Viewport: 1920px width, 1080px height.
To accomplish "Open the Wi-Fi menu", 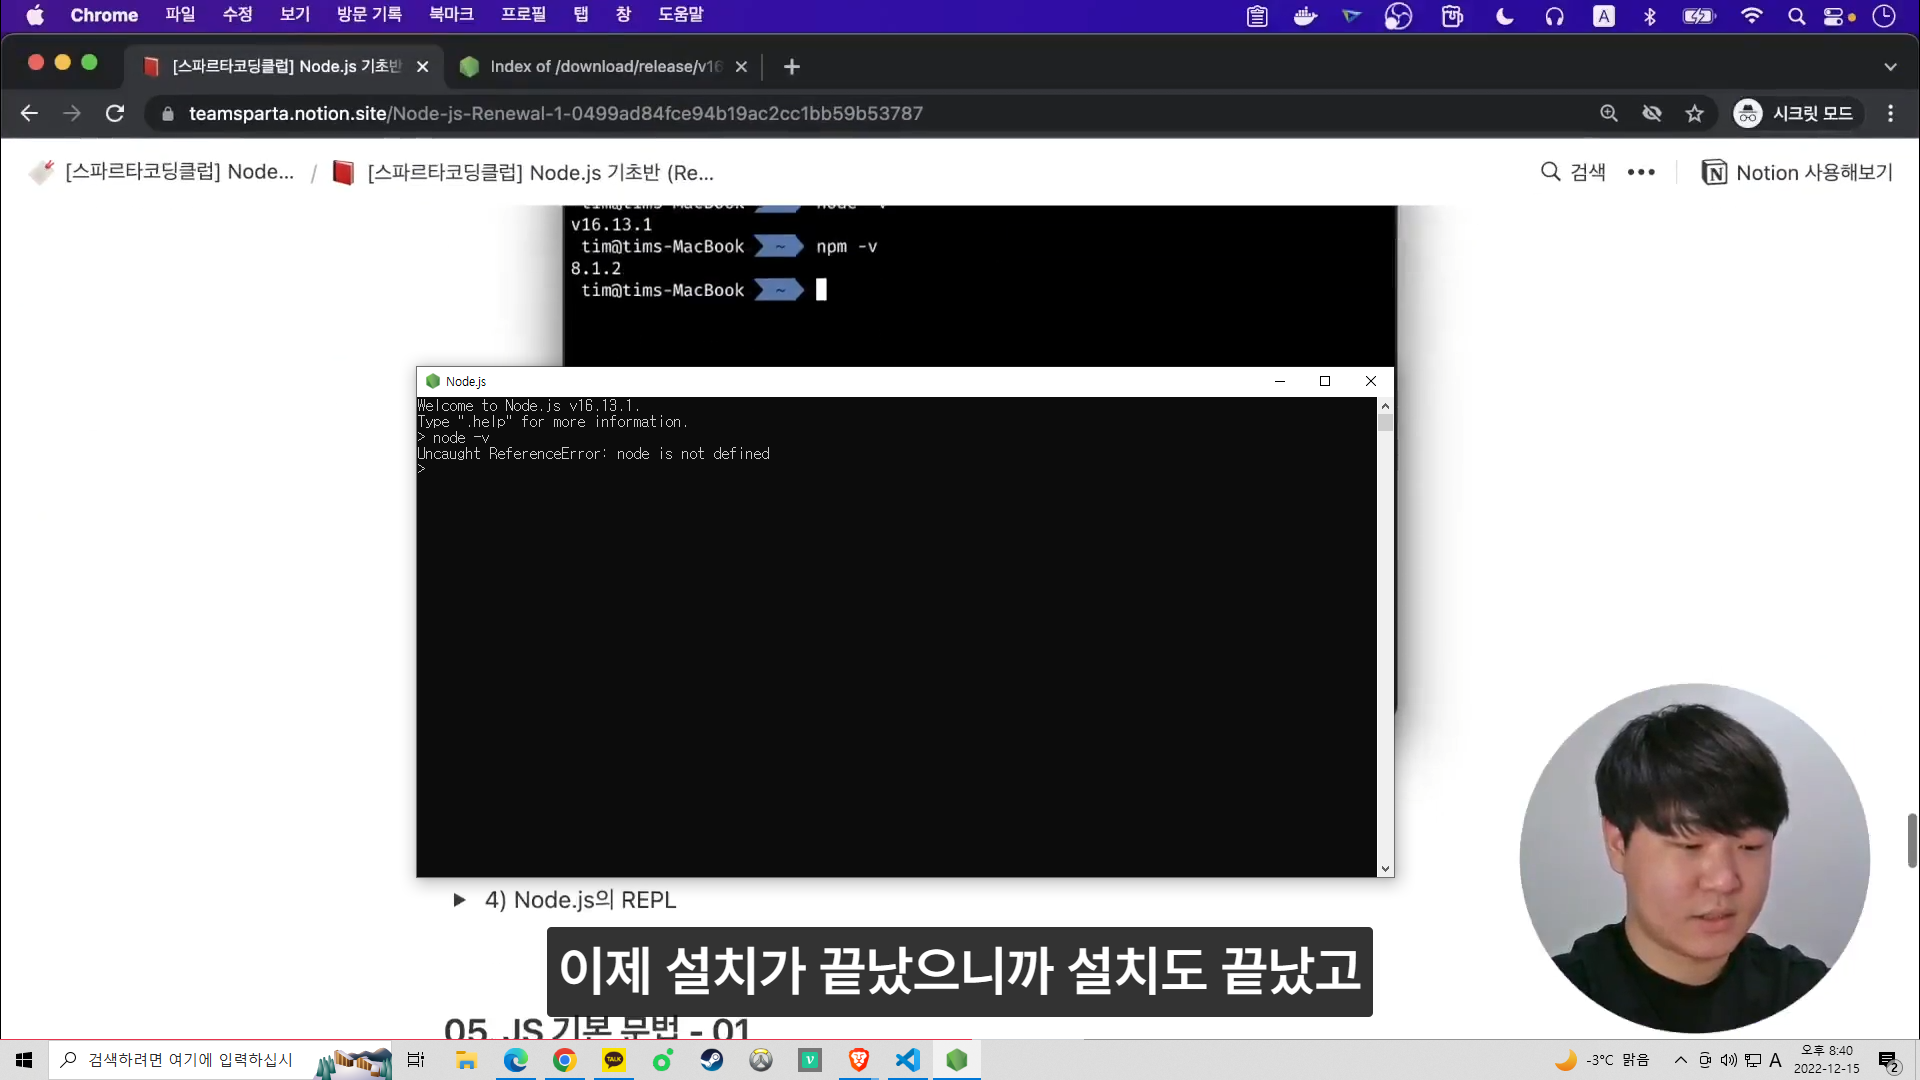I will [x=1751, y=16].
